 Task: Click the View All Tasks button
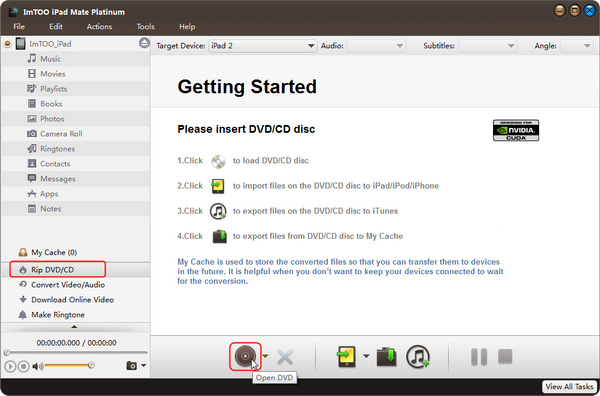[x=570, y=387]
